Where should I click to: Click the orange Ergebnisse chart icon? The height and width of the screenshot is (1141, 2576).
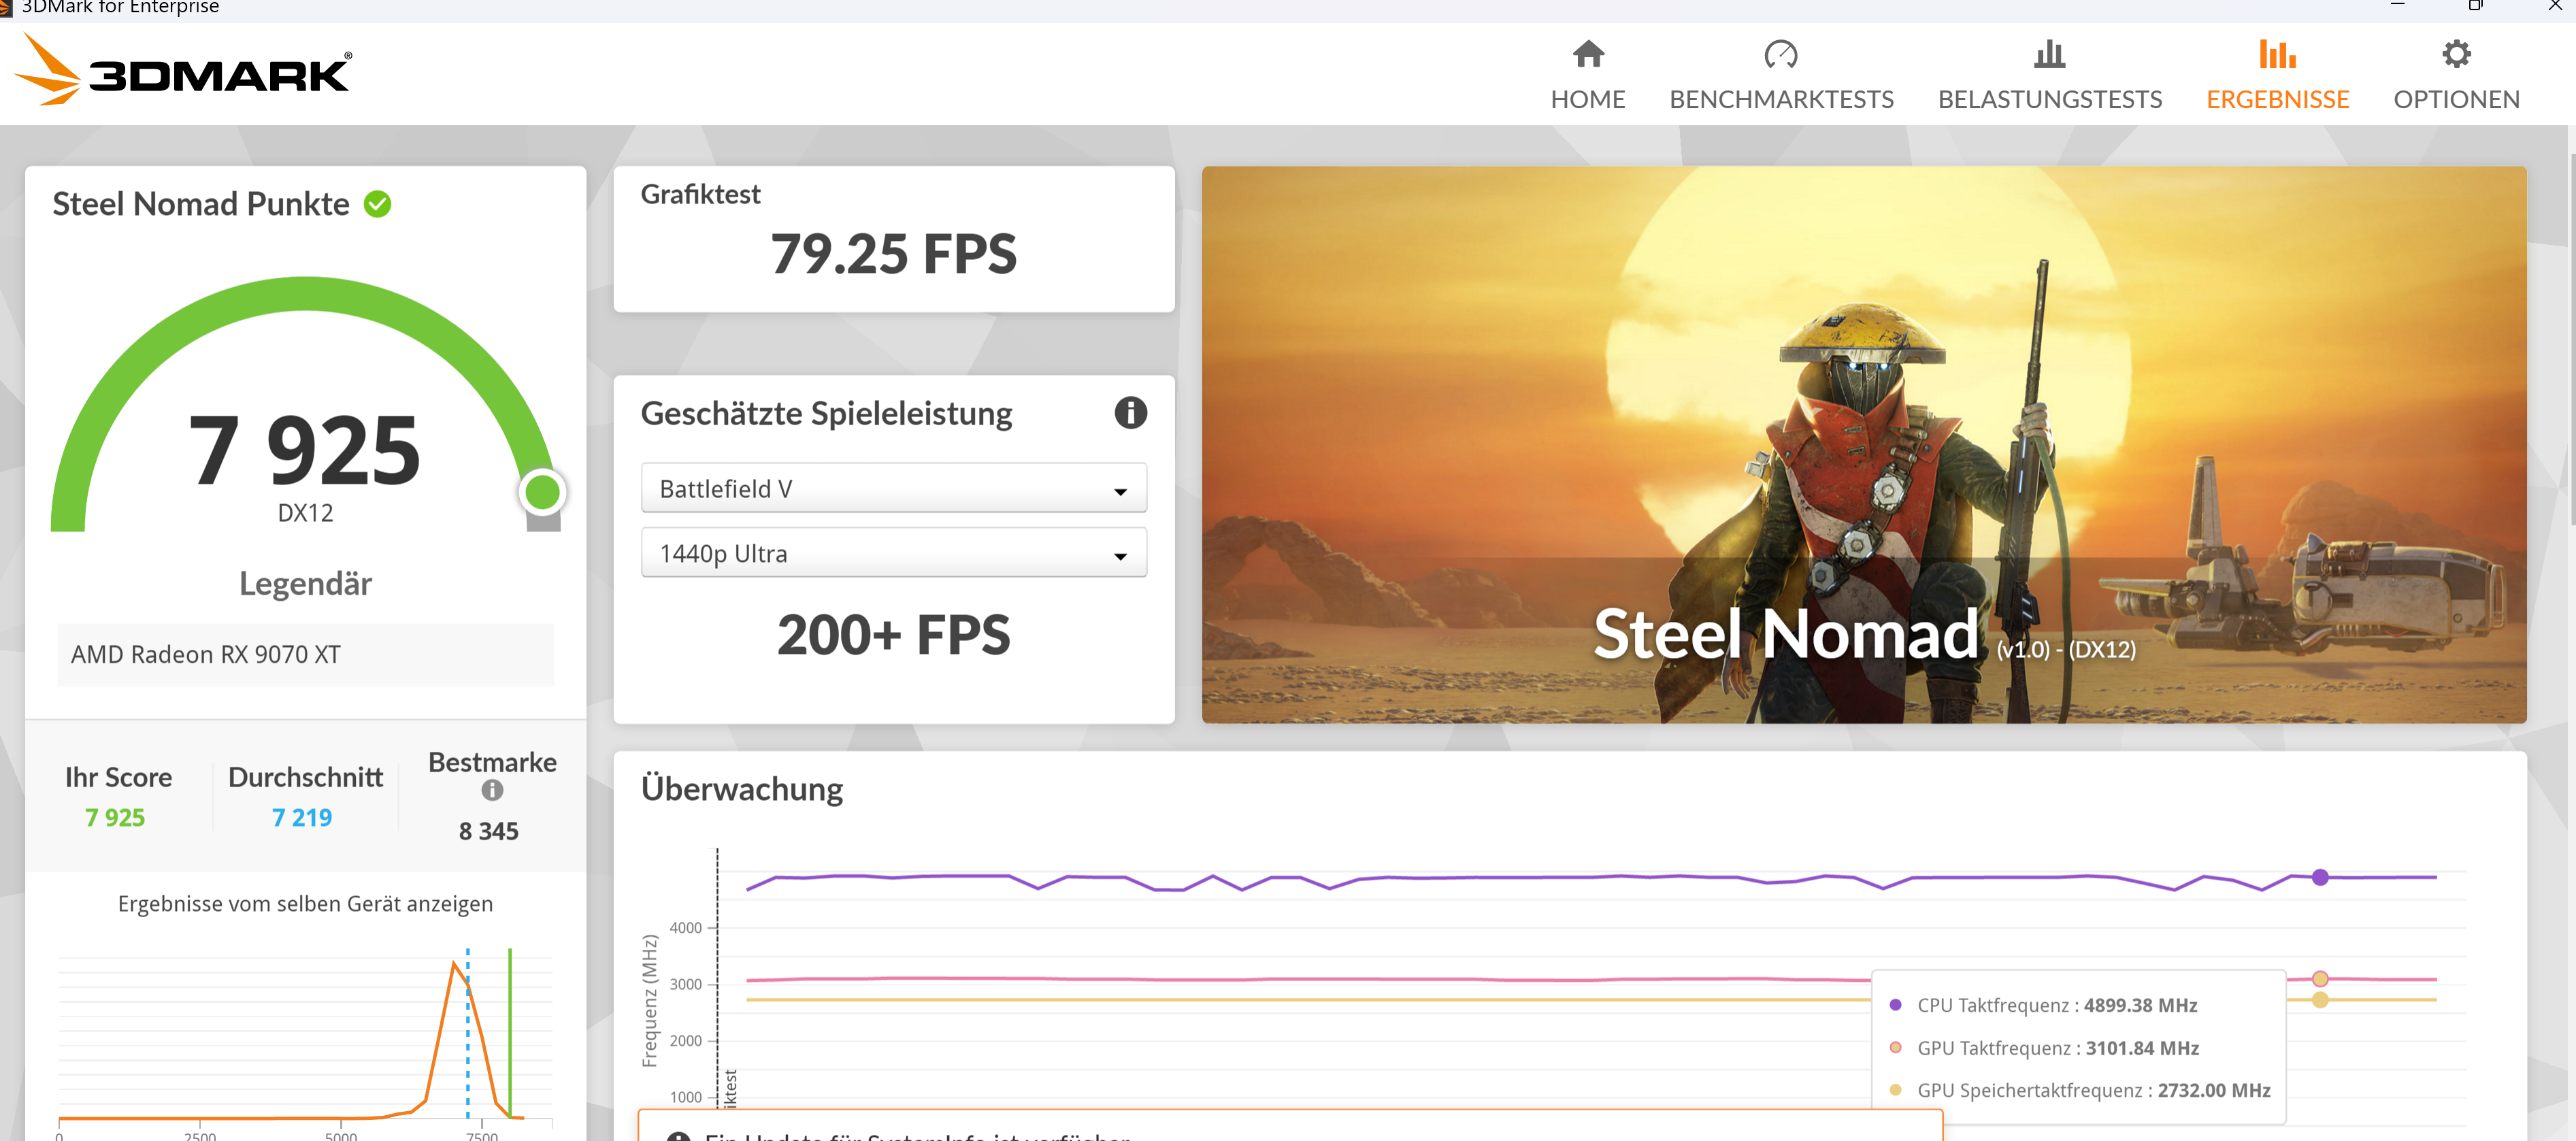click(2277, 54)
